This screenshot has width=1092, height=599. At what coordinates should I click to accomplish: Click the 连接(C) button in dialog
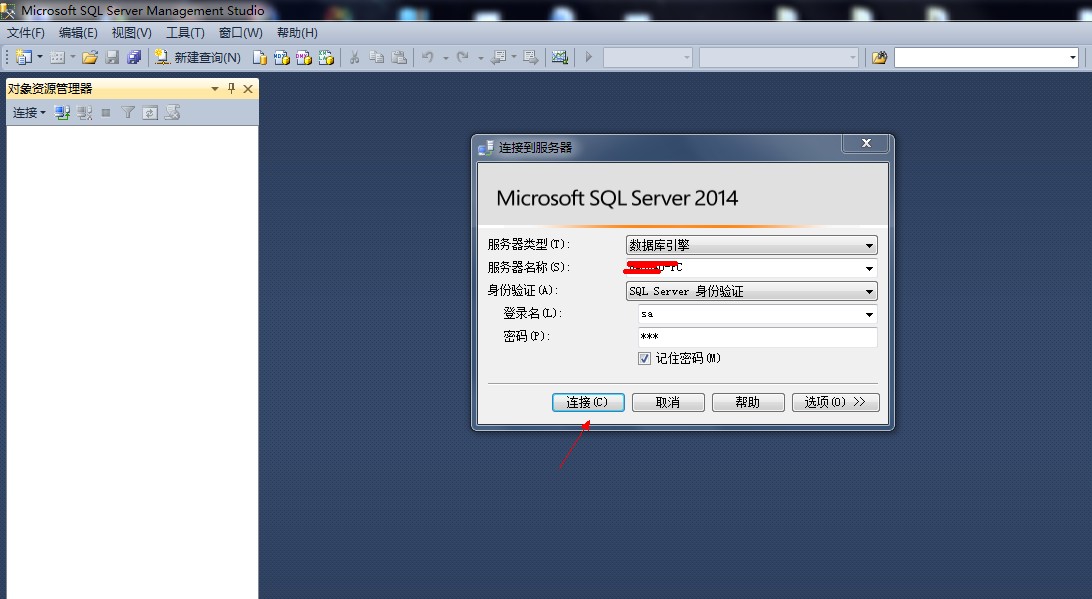tap(588, 402)
